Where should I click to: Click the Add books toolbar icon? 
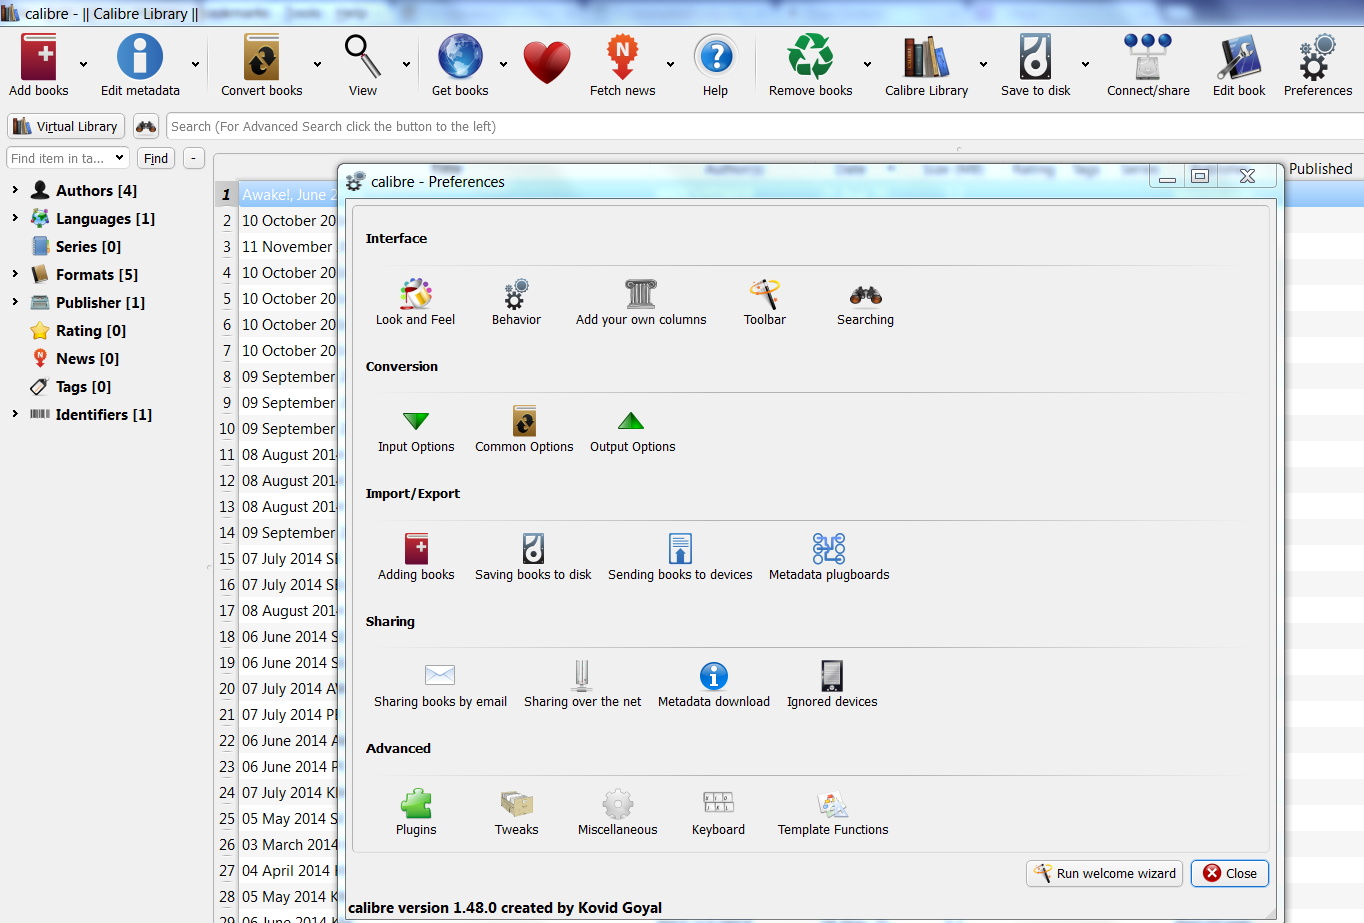(39, 65)
